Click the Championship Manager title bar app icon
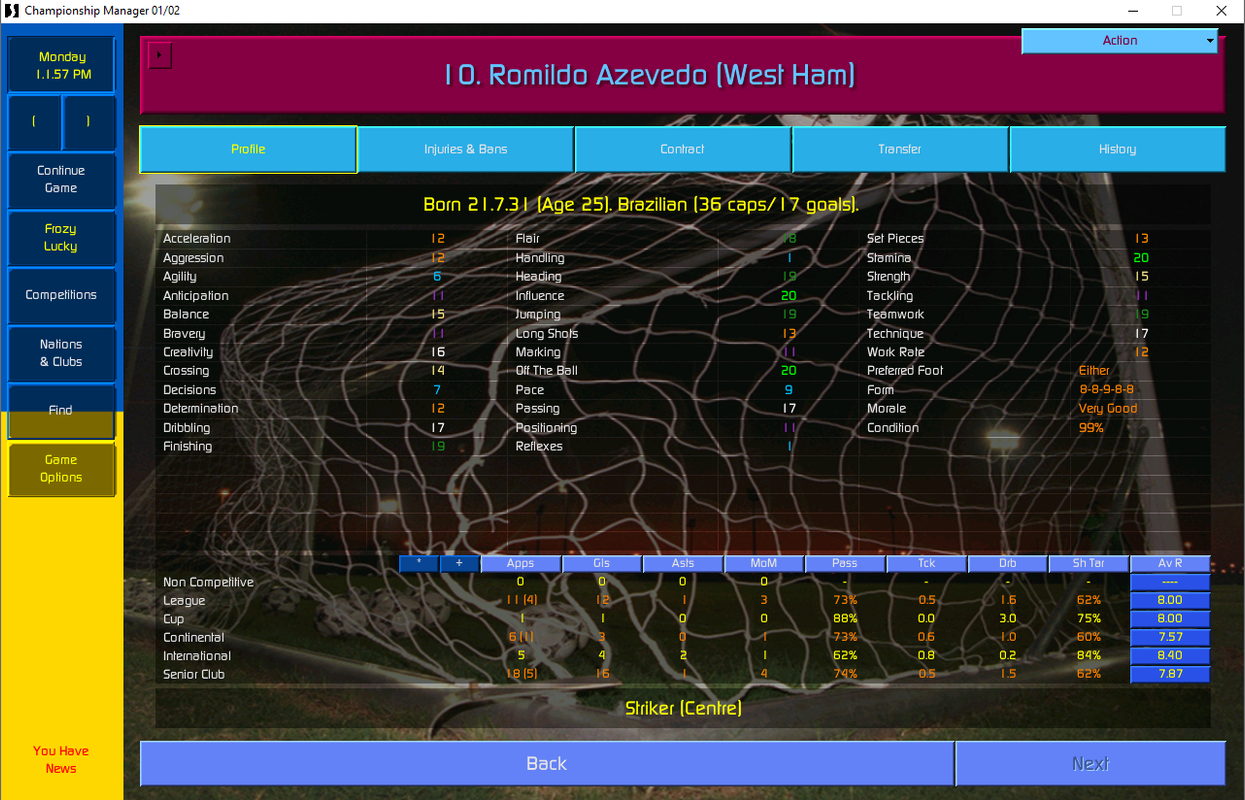Image resolution: width=1245 pixels, height=800 pixels. click(12, 11)
